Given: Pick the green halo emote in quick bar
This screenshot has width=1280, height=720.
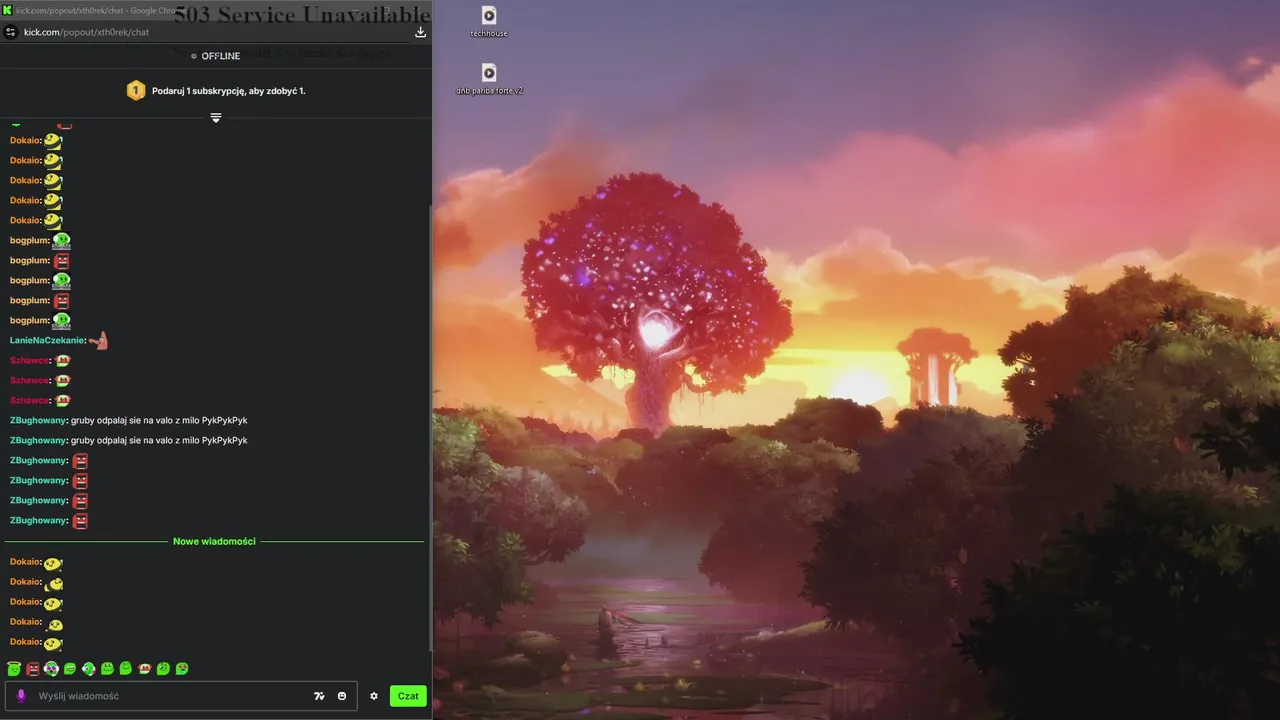Looking at the screenshot, I should point(14,668).
